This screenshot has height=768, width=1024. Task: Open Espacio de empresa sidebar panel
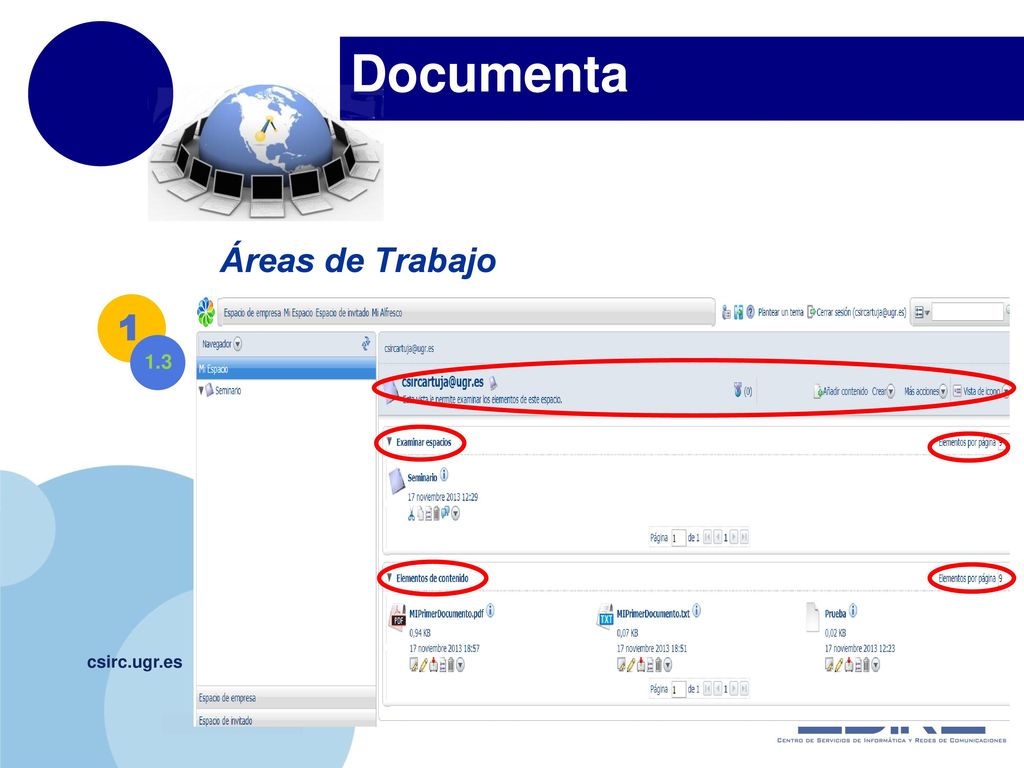pos(286,697)
